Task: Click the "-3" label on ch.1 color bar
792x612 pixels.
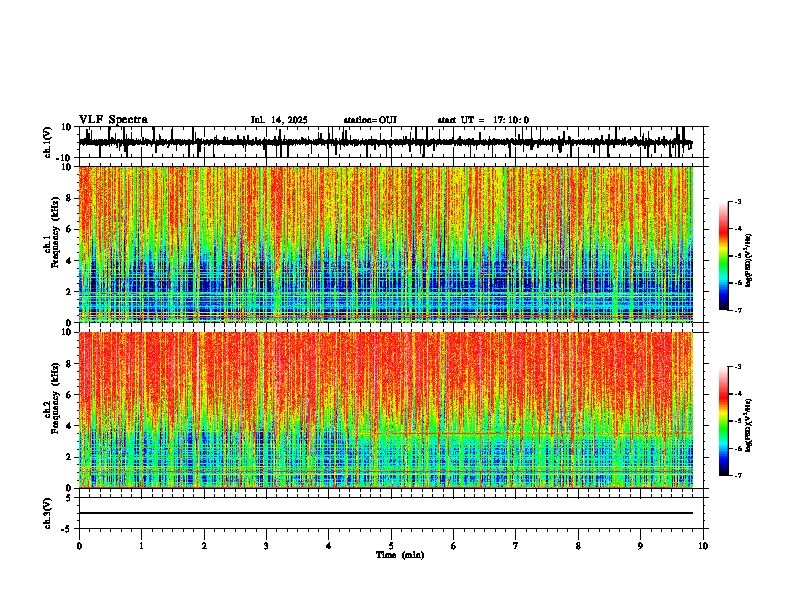Action: tap(738, 201)
